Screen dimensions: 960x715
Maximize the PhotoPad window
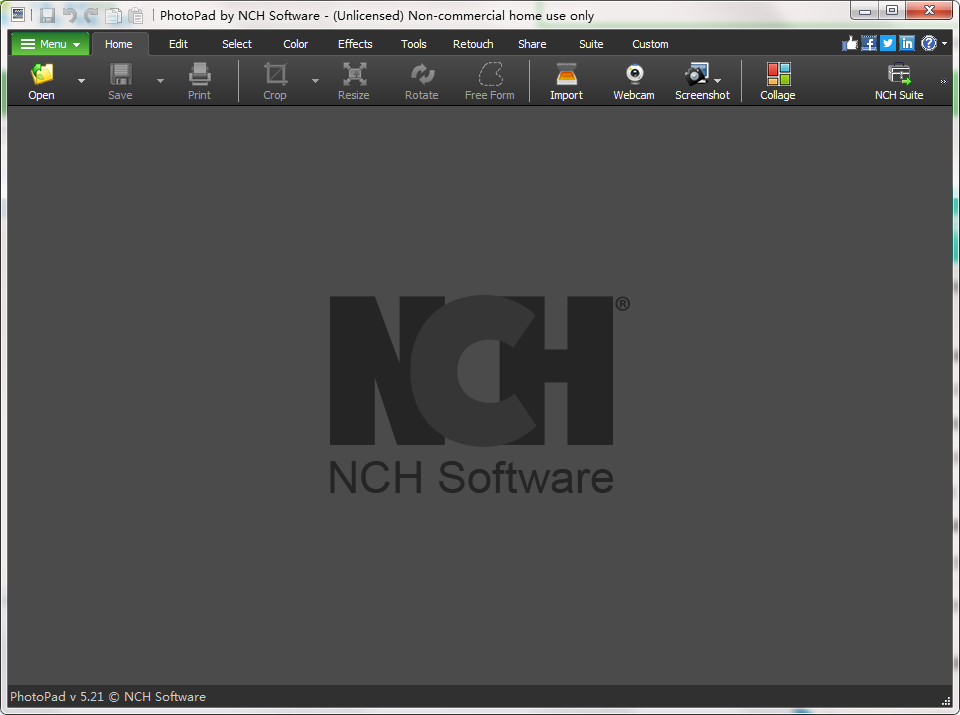(x=892, y=10)
